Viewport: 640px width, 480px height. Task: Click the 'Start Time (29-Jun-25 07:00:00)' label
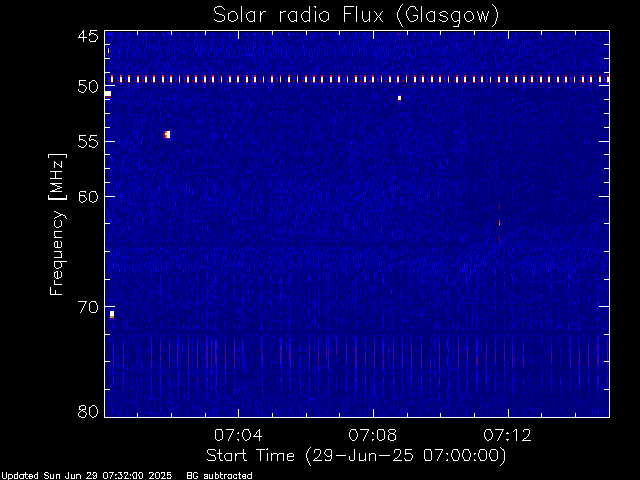coord(356,456)
